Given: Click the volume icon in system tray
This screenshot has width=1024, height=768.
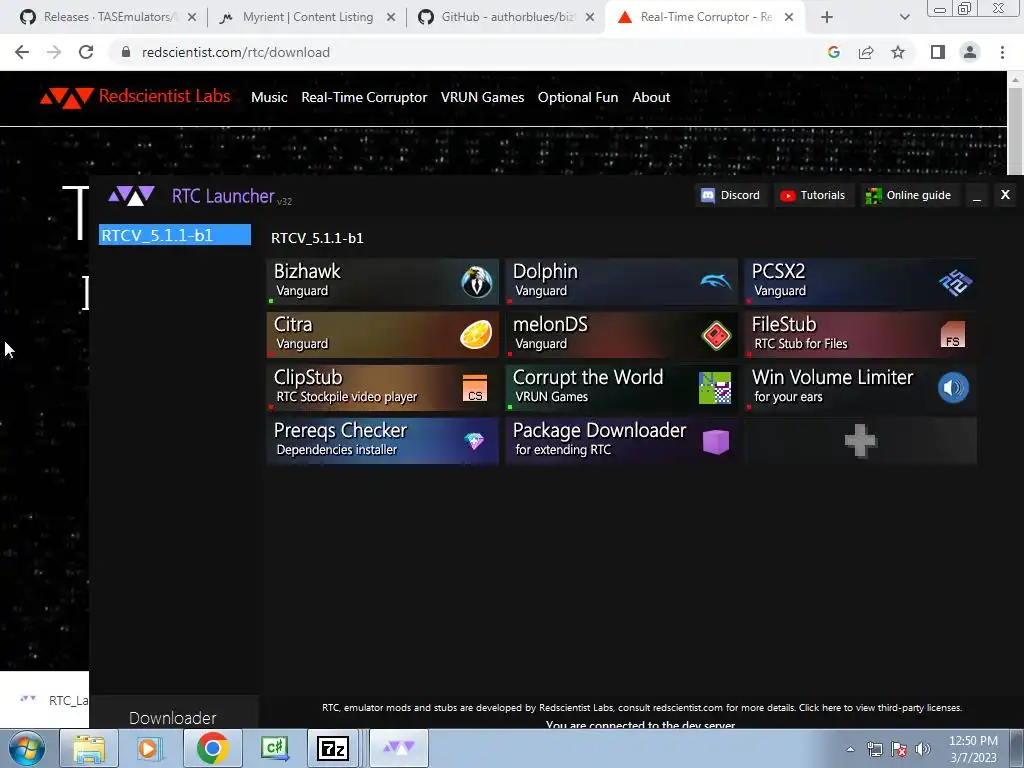Looking at the screenshot, I should click(923, 749).
